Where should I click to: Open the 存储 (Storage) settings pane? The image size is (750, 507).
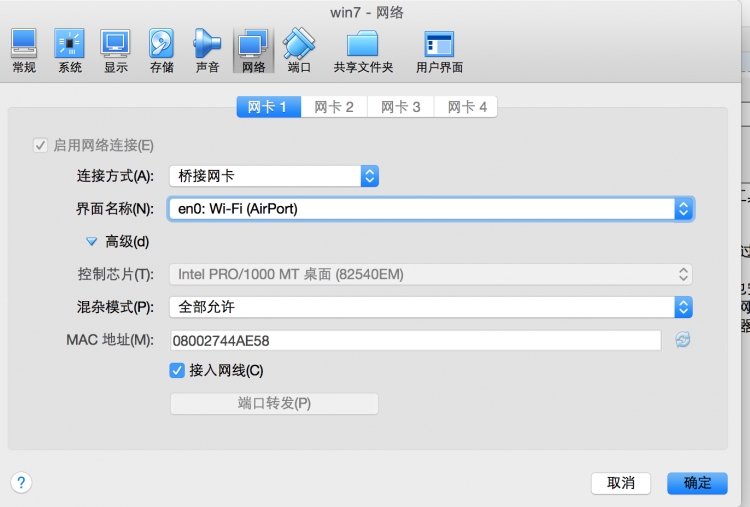162,51
